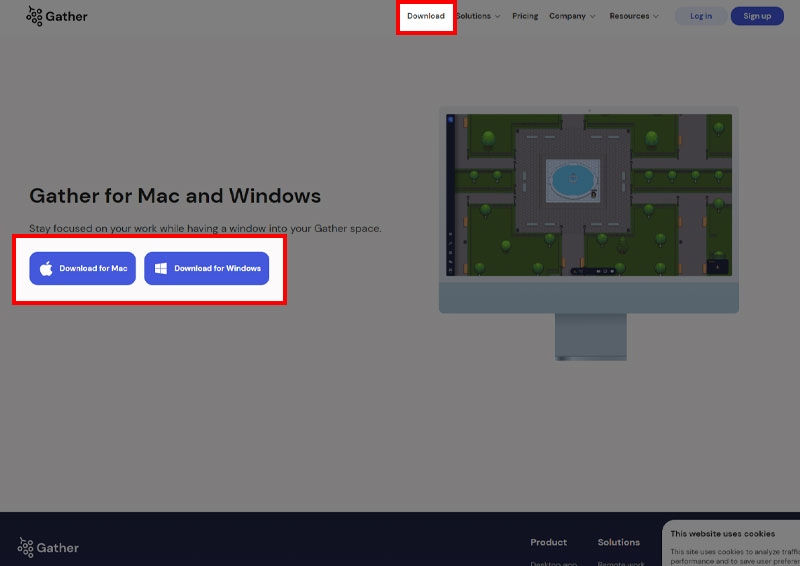Click the Solutions footer heading

tap(618, 542)
